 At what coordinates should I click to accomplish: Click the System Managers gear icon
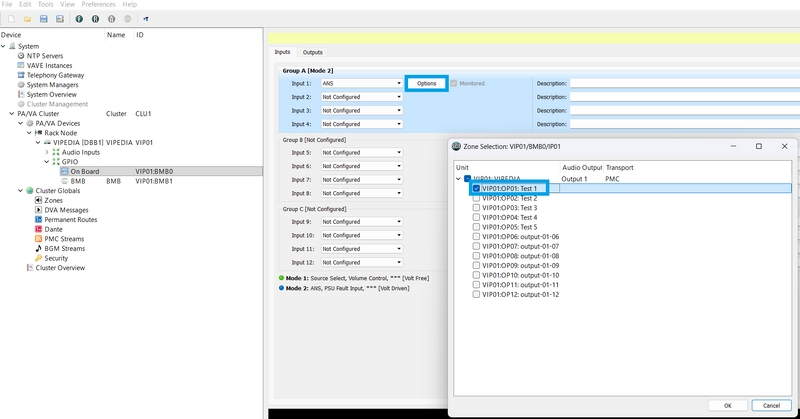click(x=21, y=85)
